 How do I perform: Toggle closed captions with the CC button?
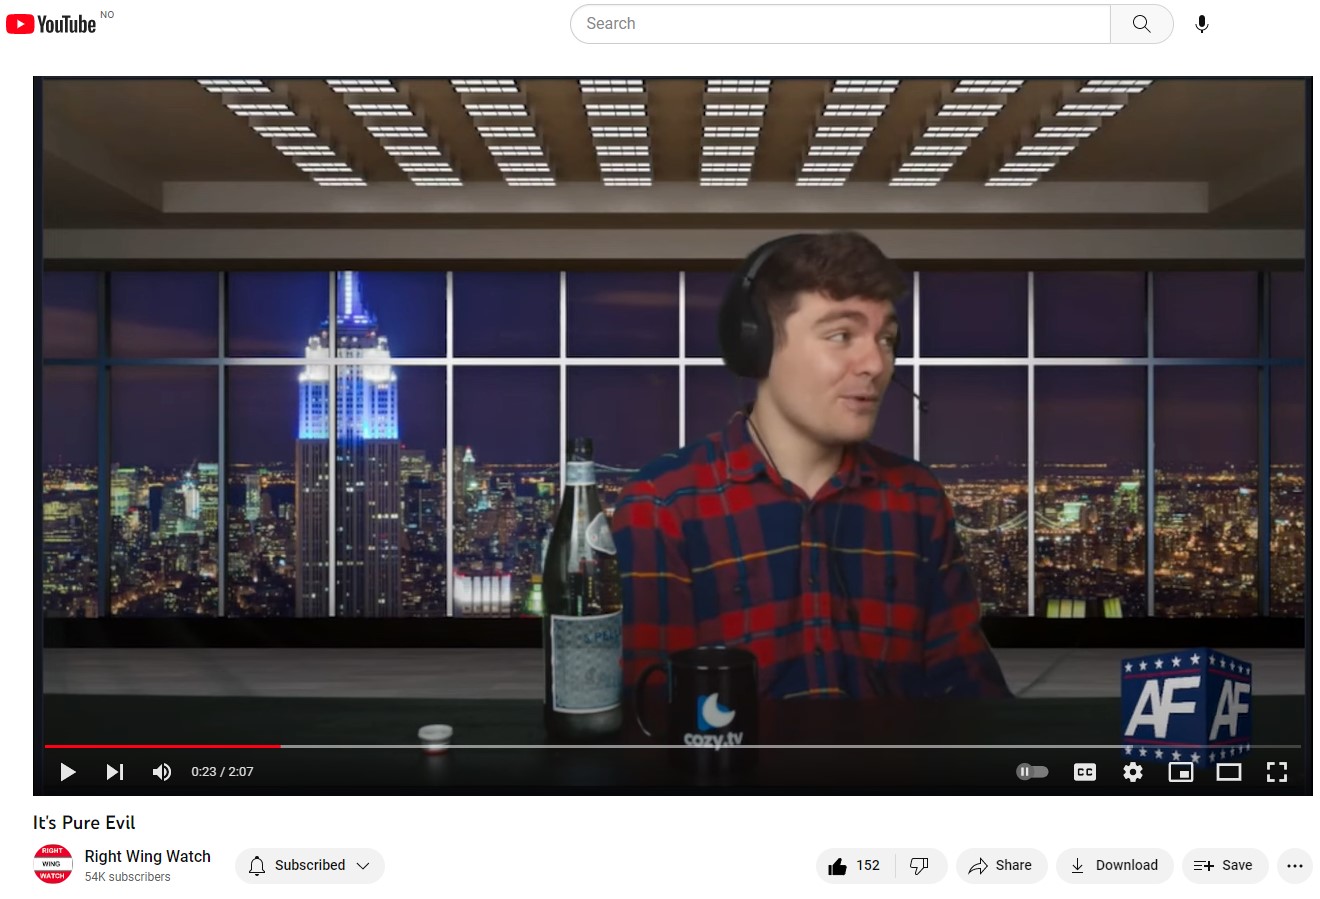(1085, 772)
